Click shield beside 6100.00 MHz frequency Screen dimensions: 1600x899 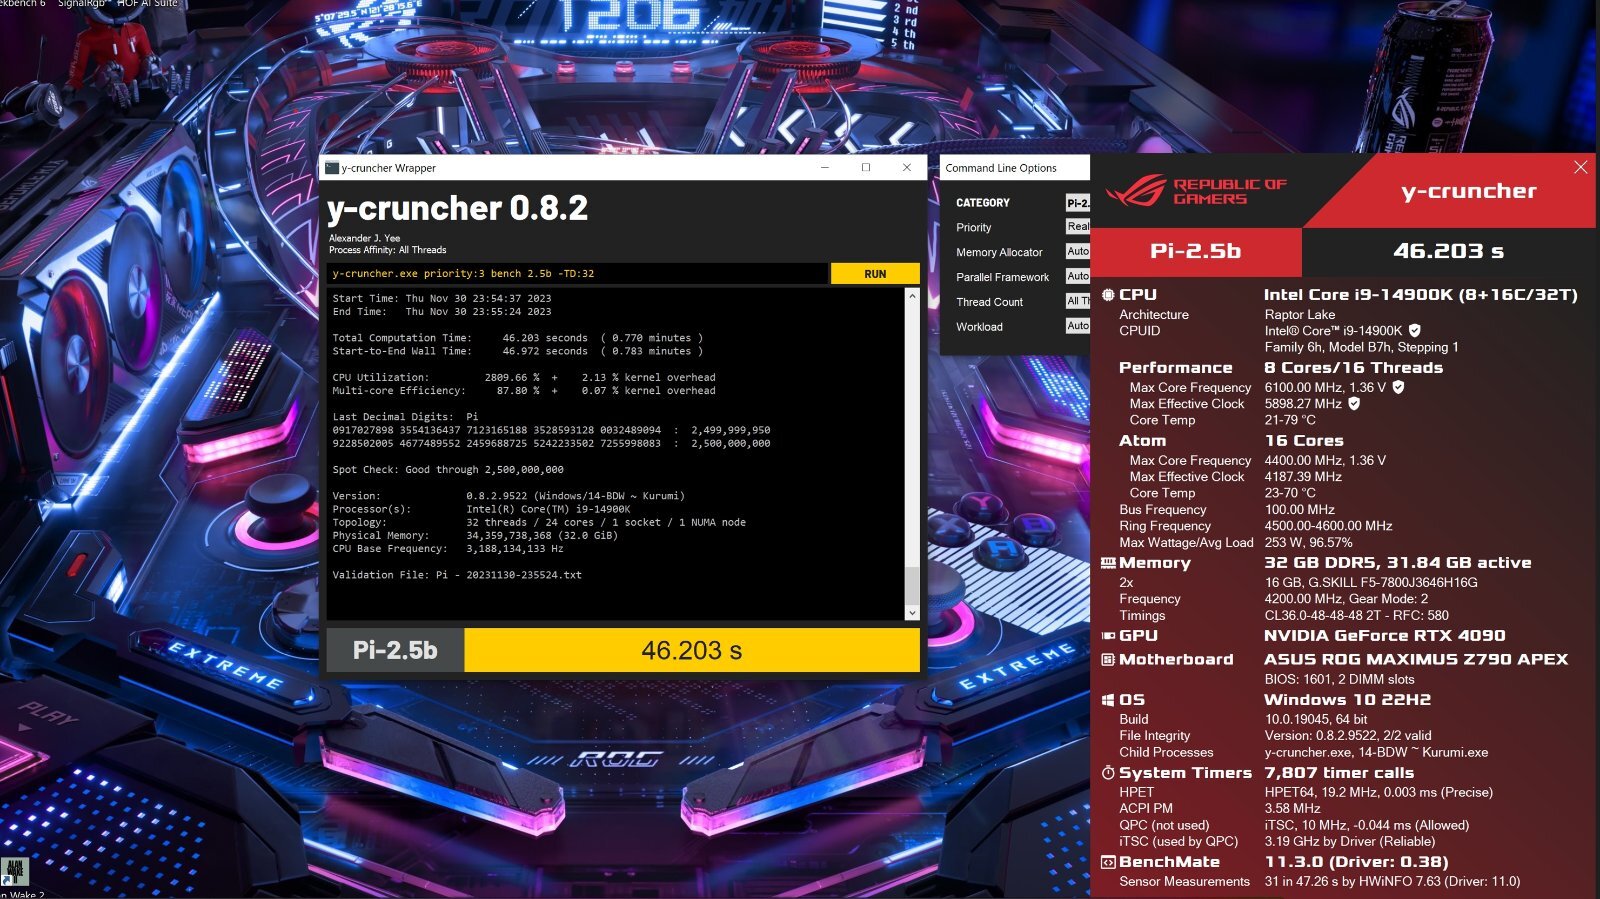pyautogui.click(x=1398, y=387)
